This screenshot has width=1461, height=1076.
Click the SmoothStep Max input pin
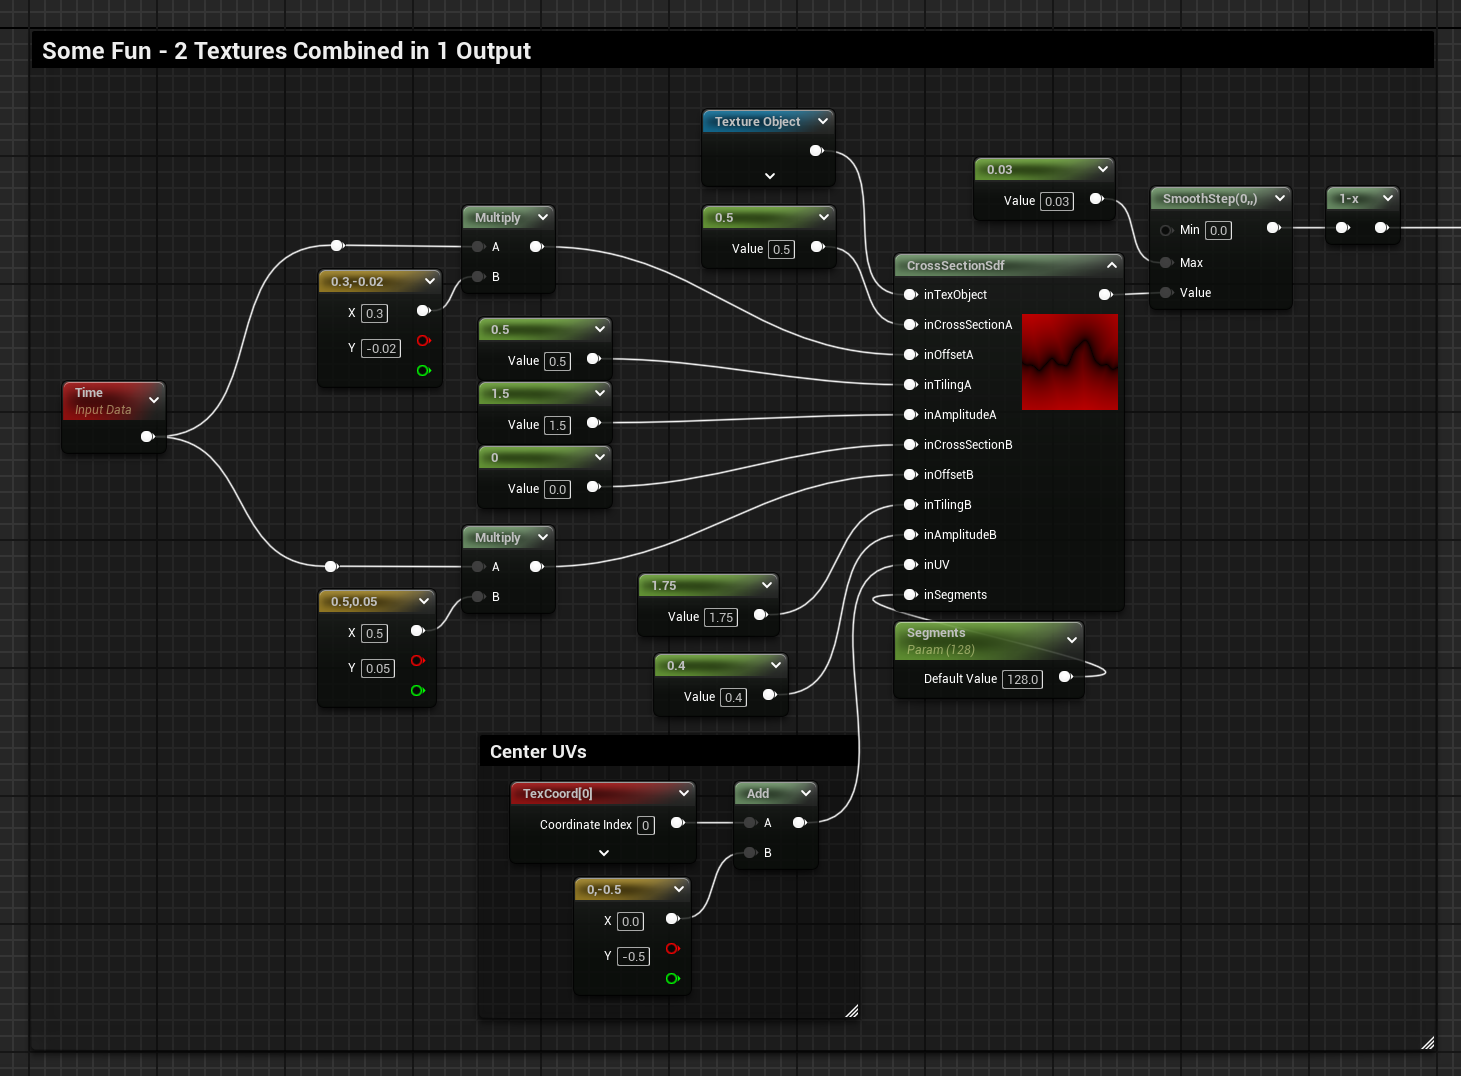click(1166, 263)
